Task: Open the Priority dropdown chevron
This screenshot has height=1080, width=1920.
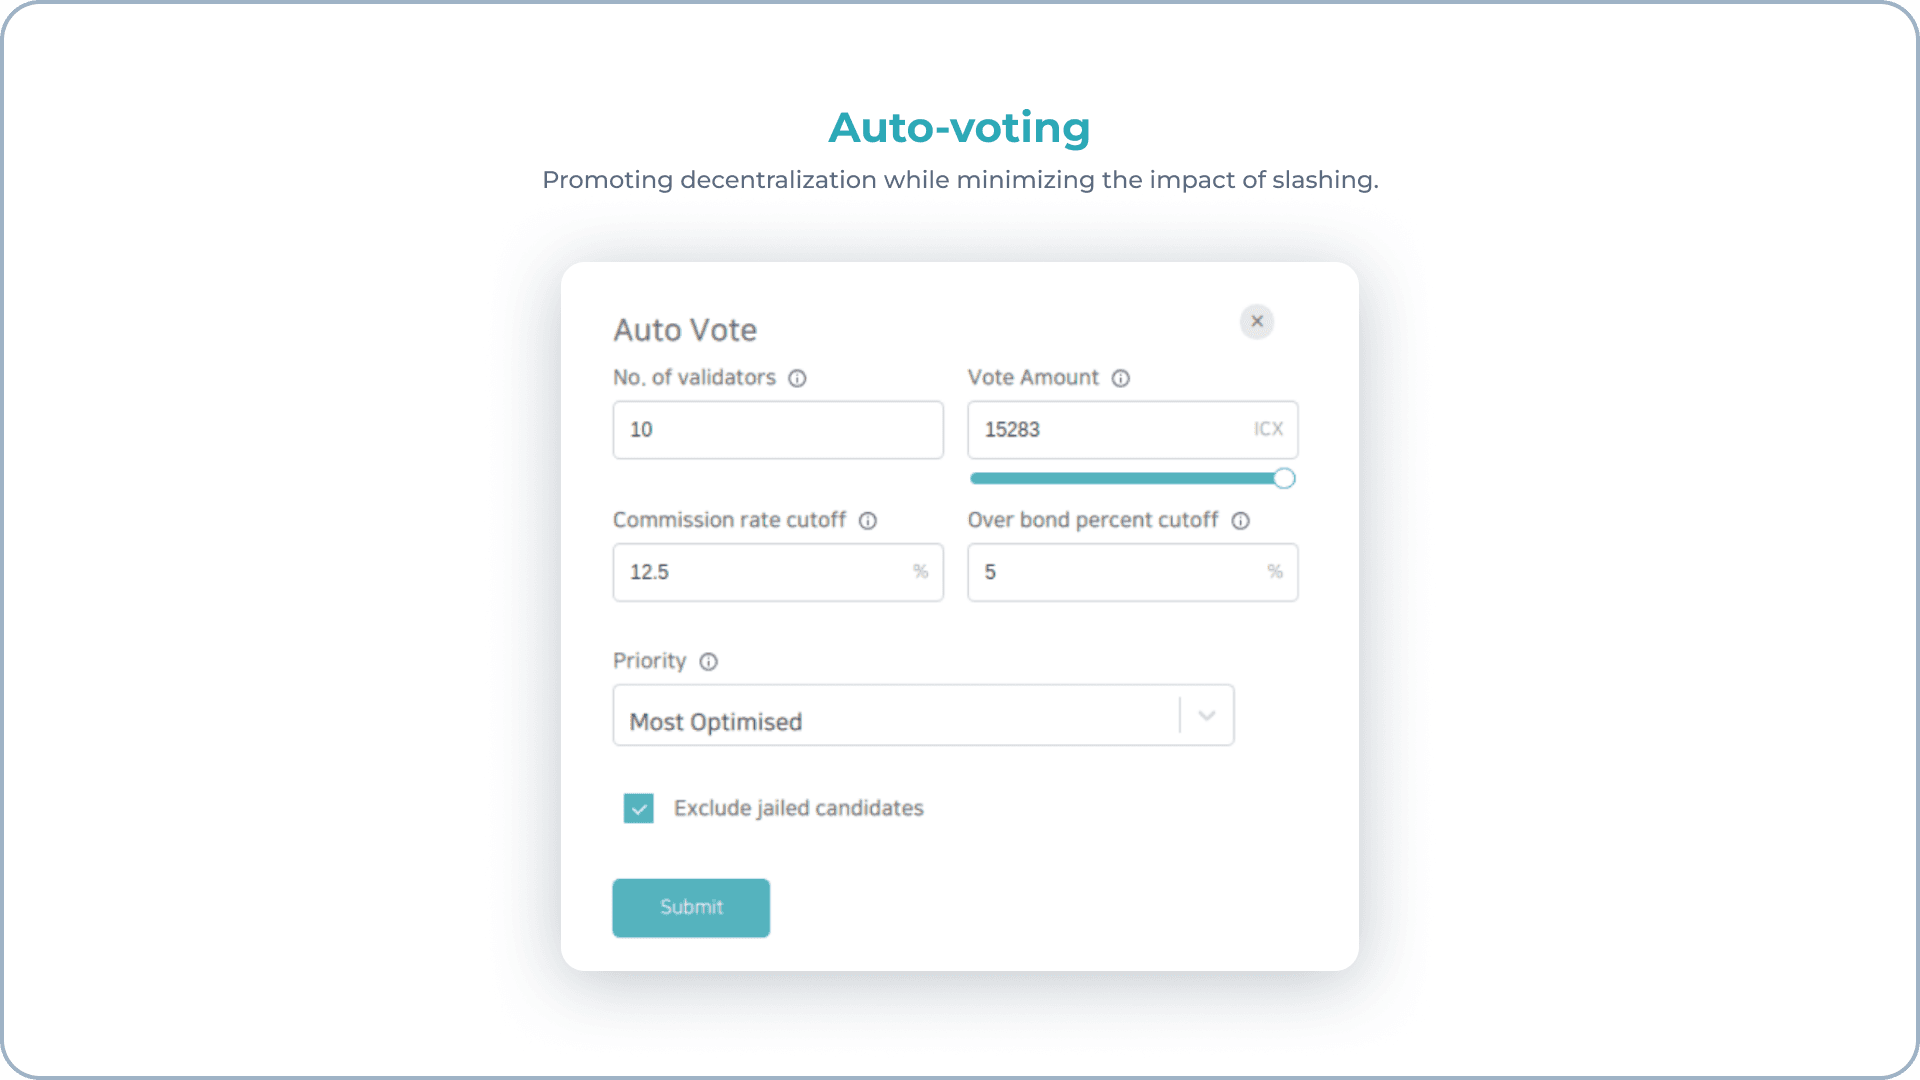Action: [x=1206, y=715]
